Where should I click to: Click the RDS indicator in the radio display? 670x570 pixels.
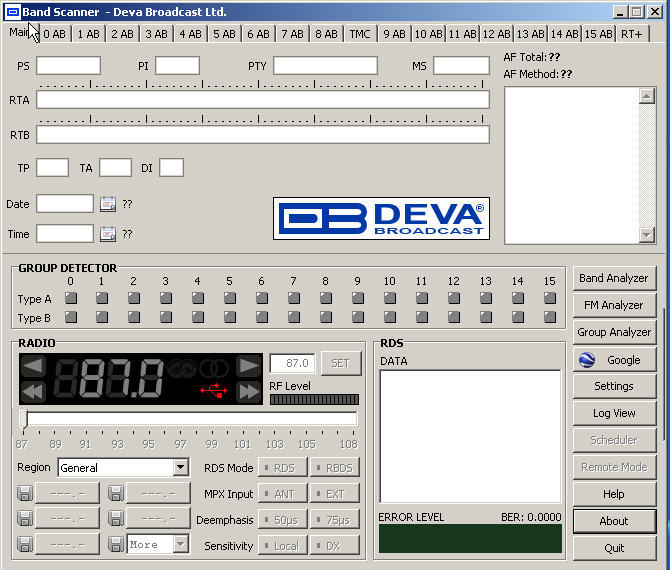[x=182, y=367]
